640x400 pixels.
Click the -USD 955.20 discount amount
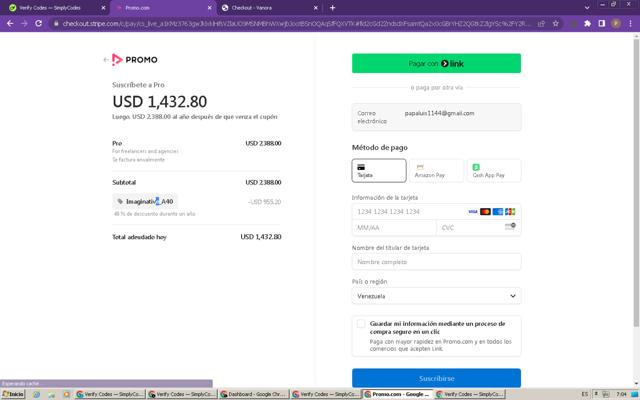point(264,202)
